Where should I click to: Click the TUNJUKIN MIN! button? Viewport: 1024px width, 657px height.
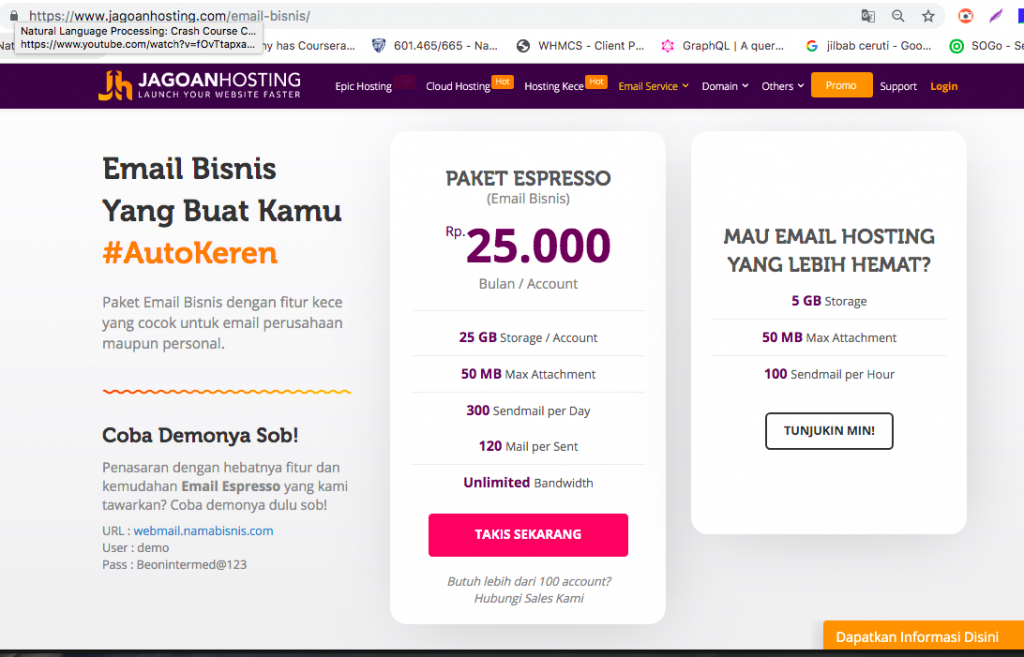pos(829,431)
